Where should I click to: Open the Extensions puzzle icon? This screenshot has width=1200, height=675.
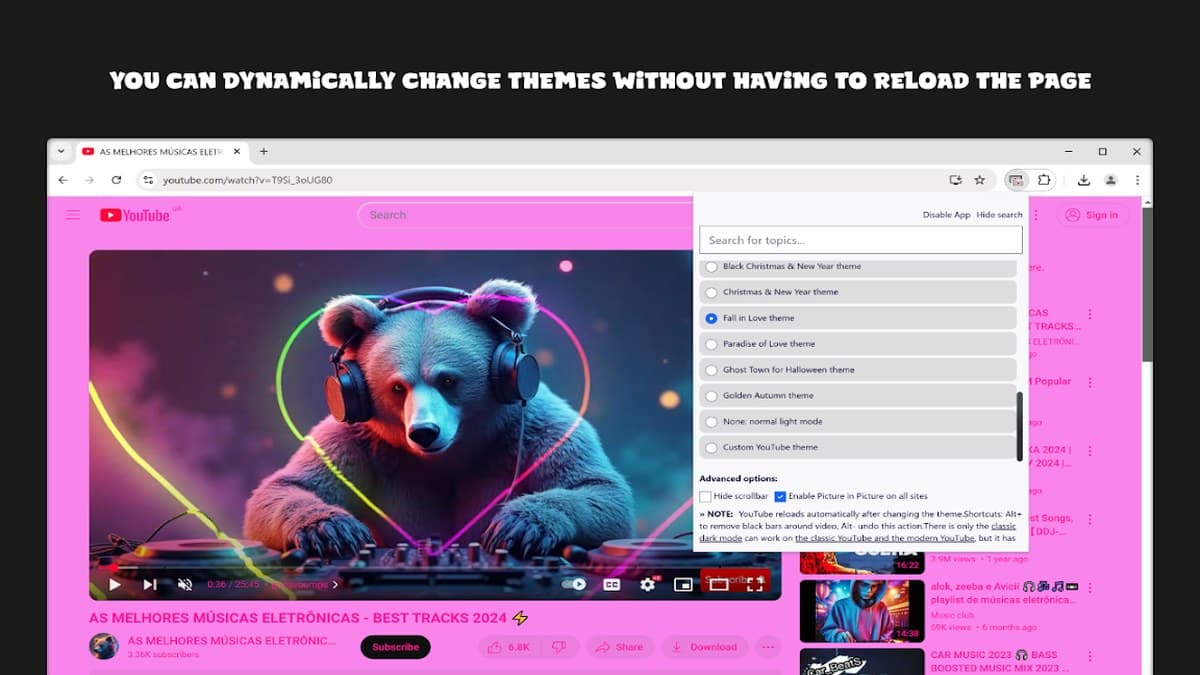tap(1044, 180)
